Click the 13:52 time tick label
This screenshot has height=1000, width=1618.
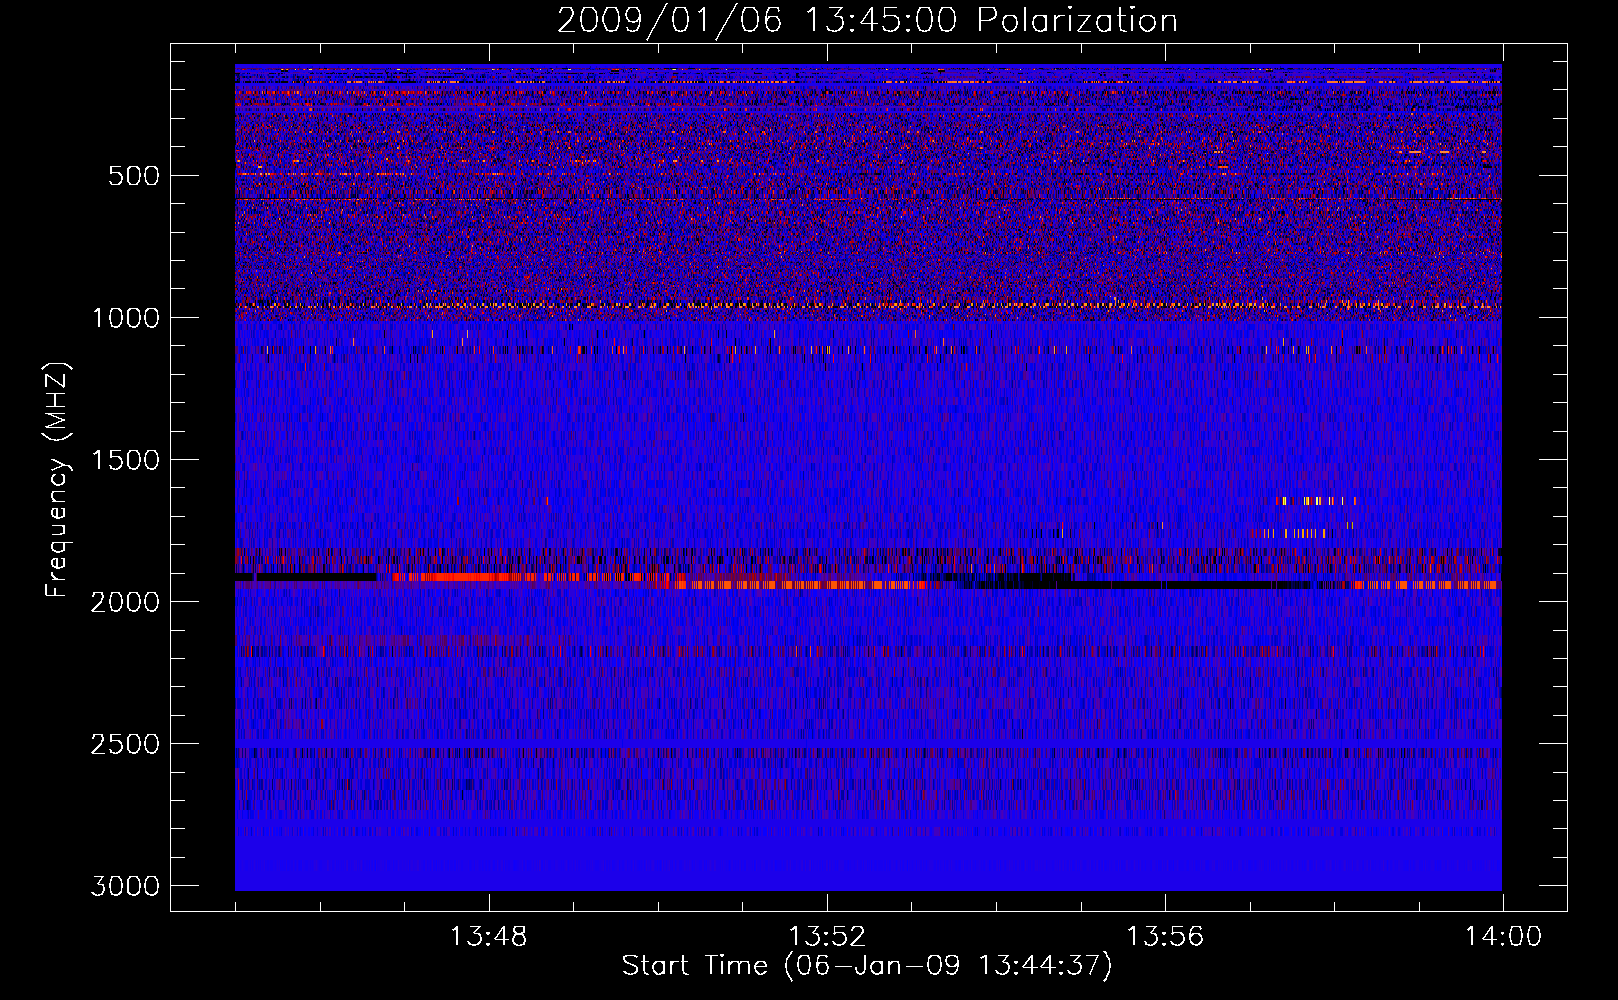(x=826, y=937)
